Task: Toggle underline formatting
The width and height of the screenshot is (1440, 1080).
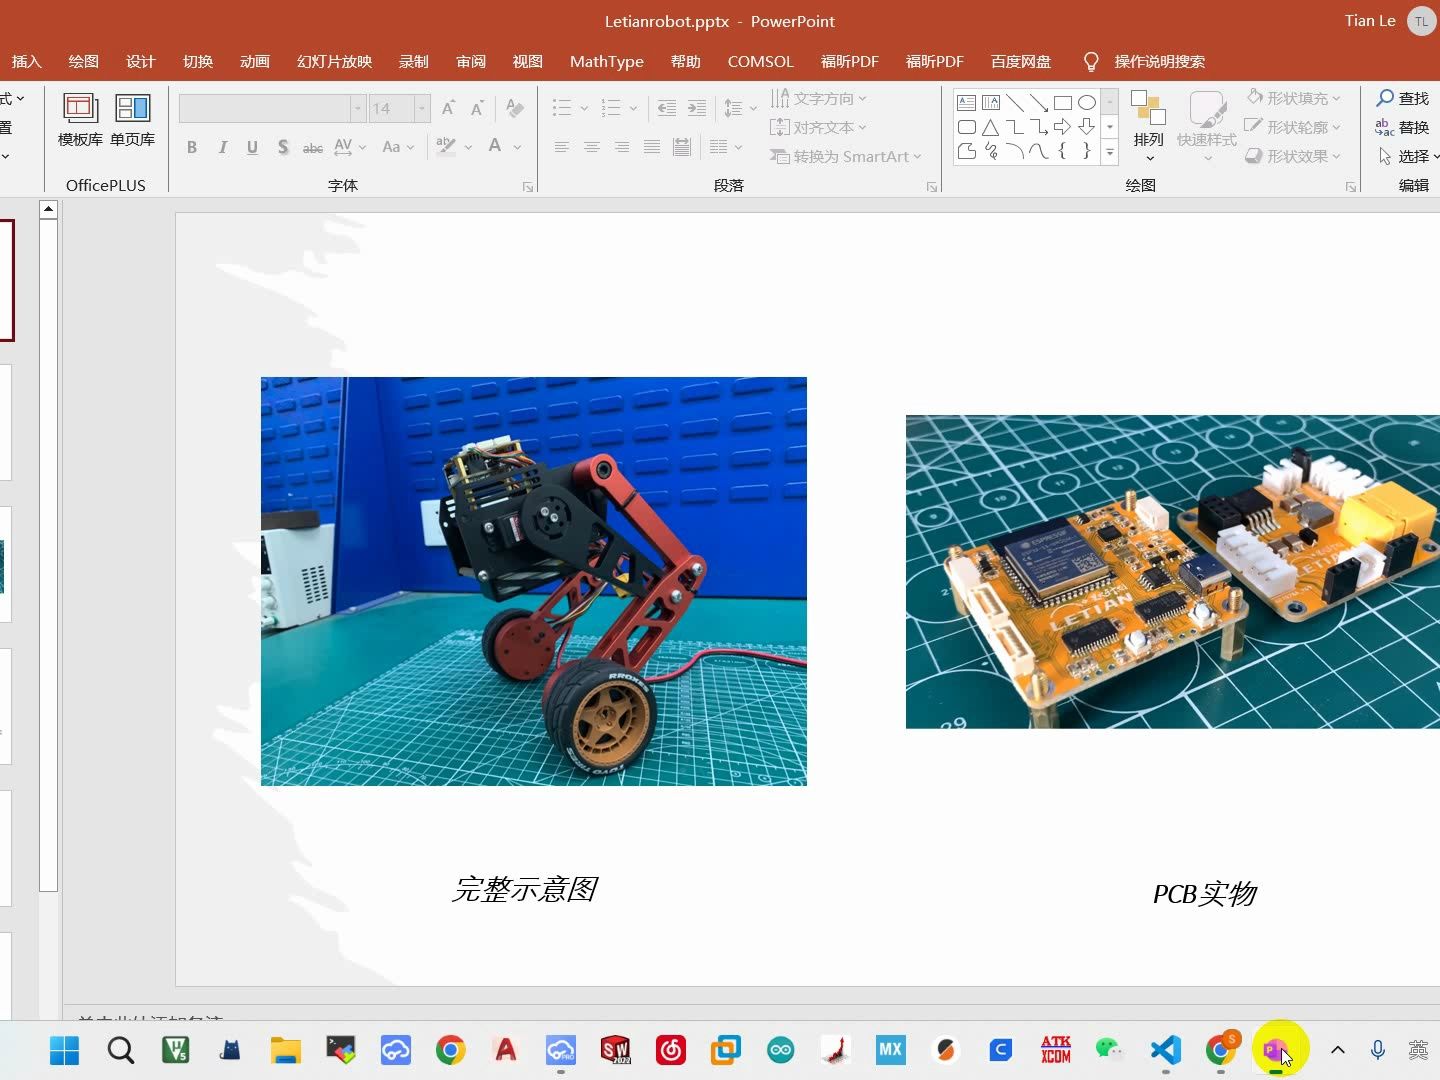Action: coord(252,147)
